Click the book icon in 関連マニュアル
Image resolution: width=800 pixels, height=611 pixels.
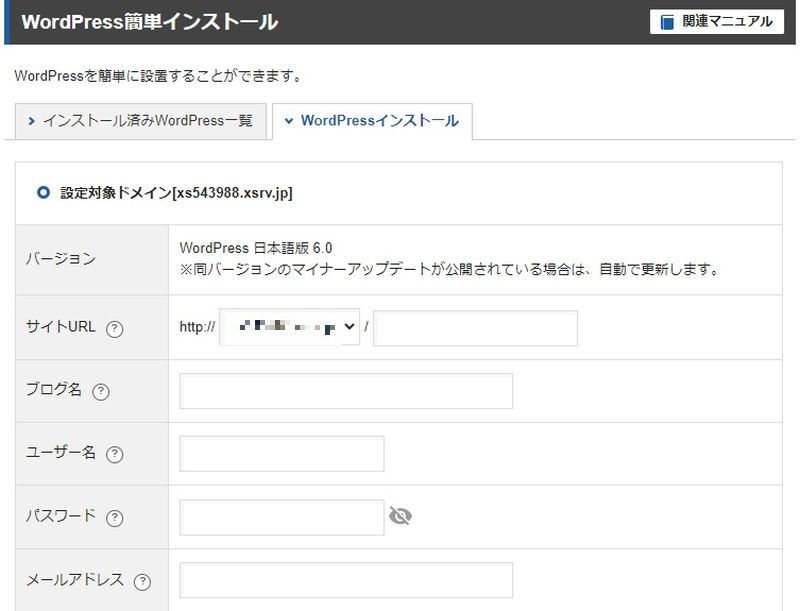pos(667,22)
